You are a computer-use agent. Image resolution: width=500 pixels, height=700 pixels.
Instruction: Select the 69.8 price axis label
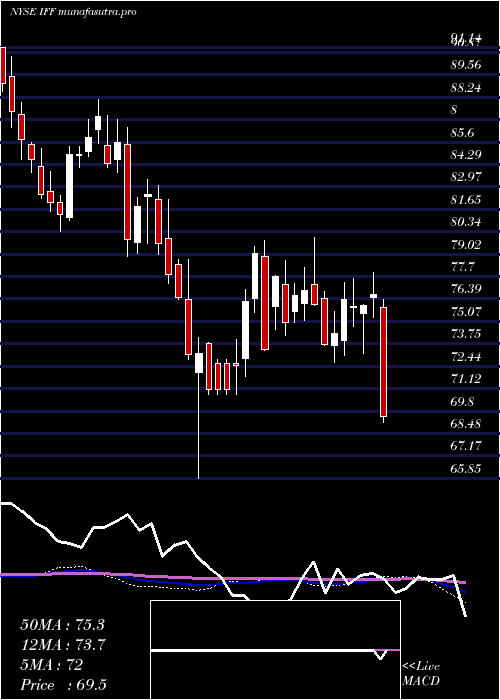click(462, 402)
